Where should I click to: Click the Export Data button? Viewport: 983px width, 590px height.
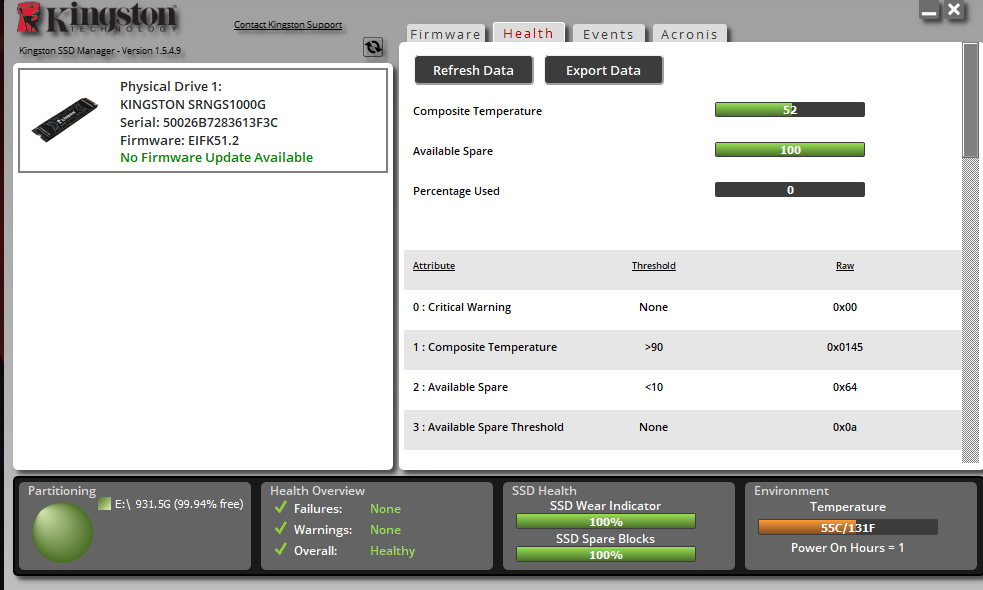[603, 70]
